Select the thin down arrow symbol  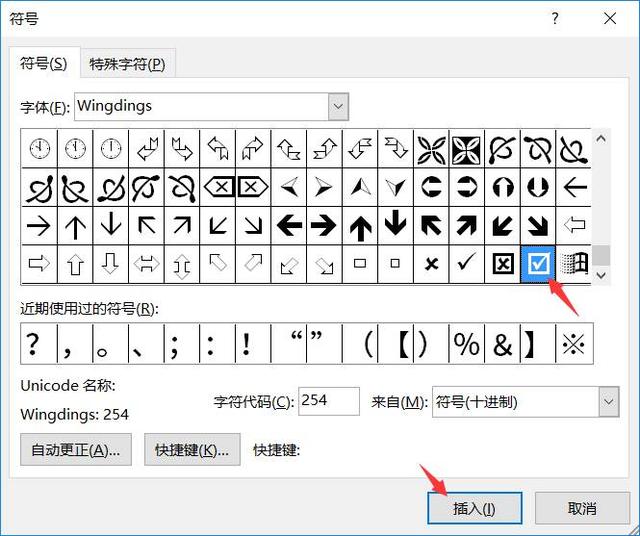[111, 225]
